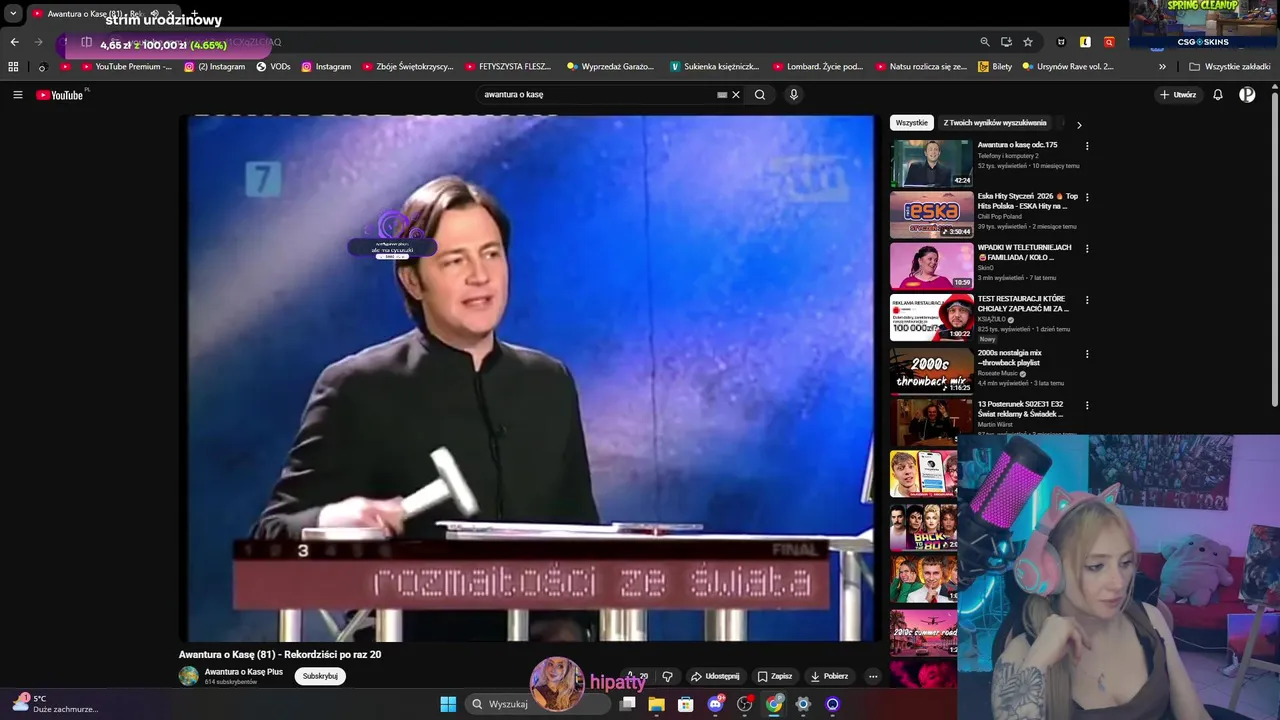
Task: Open the Awantura o Kasę Plus channel name
Action: coord(244,672)
